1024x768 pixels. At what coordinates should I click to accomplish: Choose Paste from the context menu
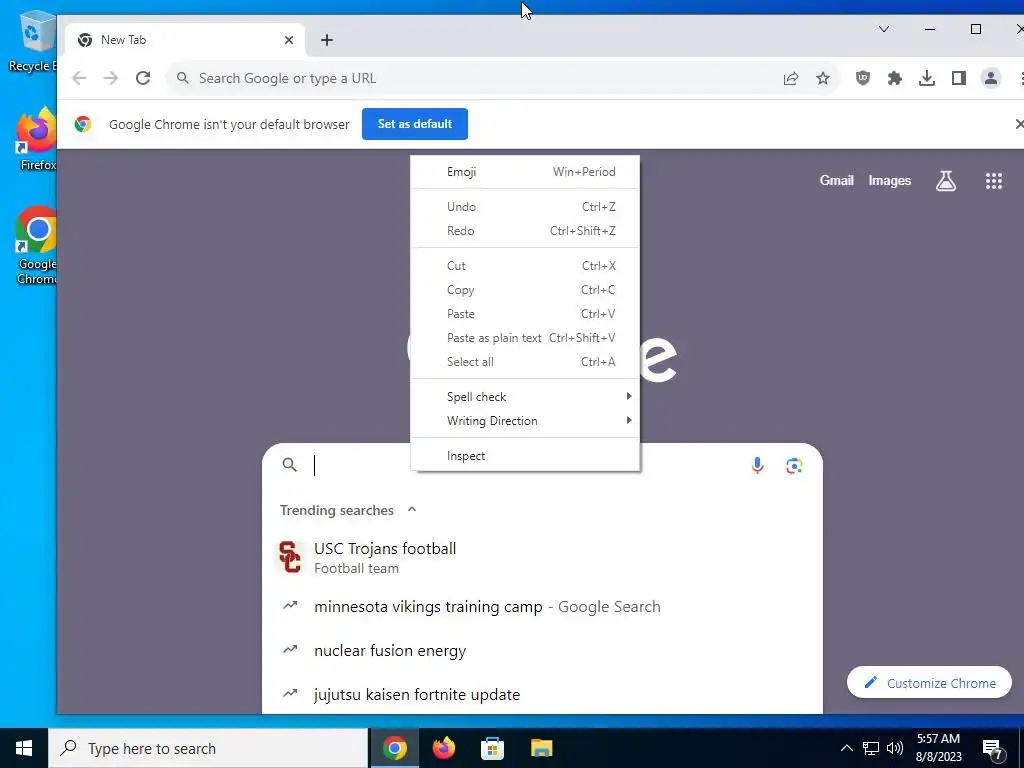point(525,314)
